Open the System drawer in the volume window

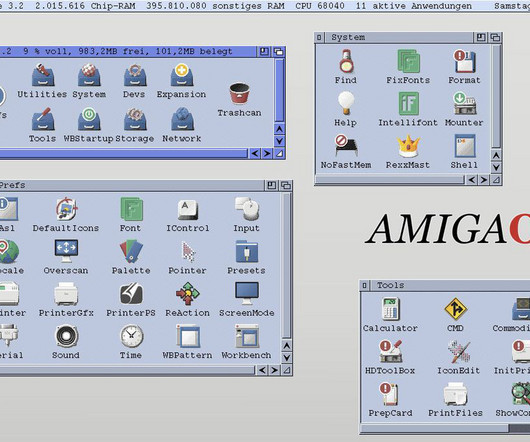pyautogui.click(x=89, y=75)
